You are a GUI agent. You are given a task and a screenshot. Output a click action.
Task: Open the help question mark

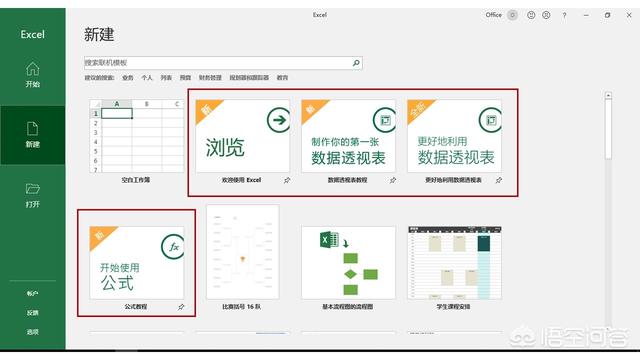coord(564,15)
